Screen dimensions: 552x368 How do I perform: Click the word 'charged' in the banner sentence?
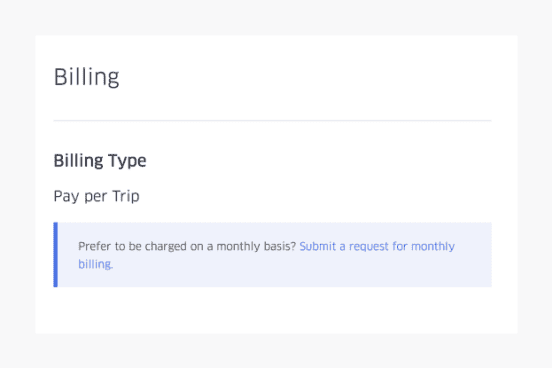point(165,247)
